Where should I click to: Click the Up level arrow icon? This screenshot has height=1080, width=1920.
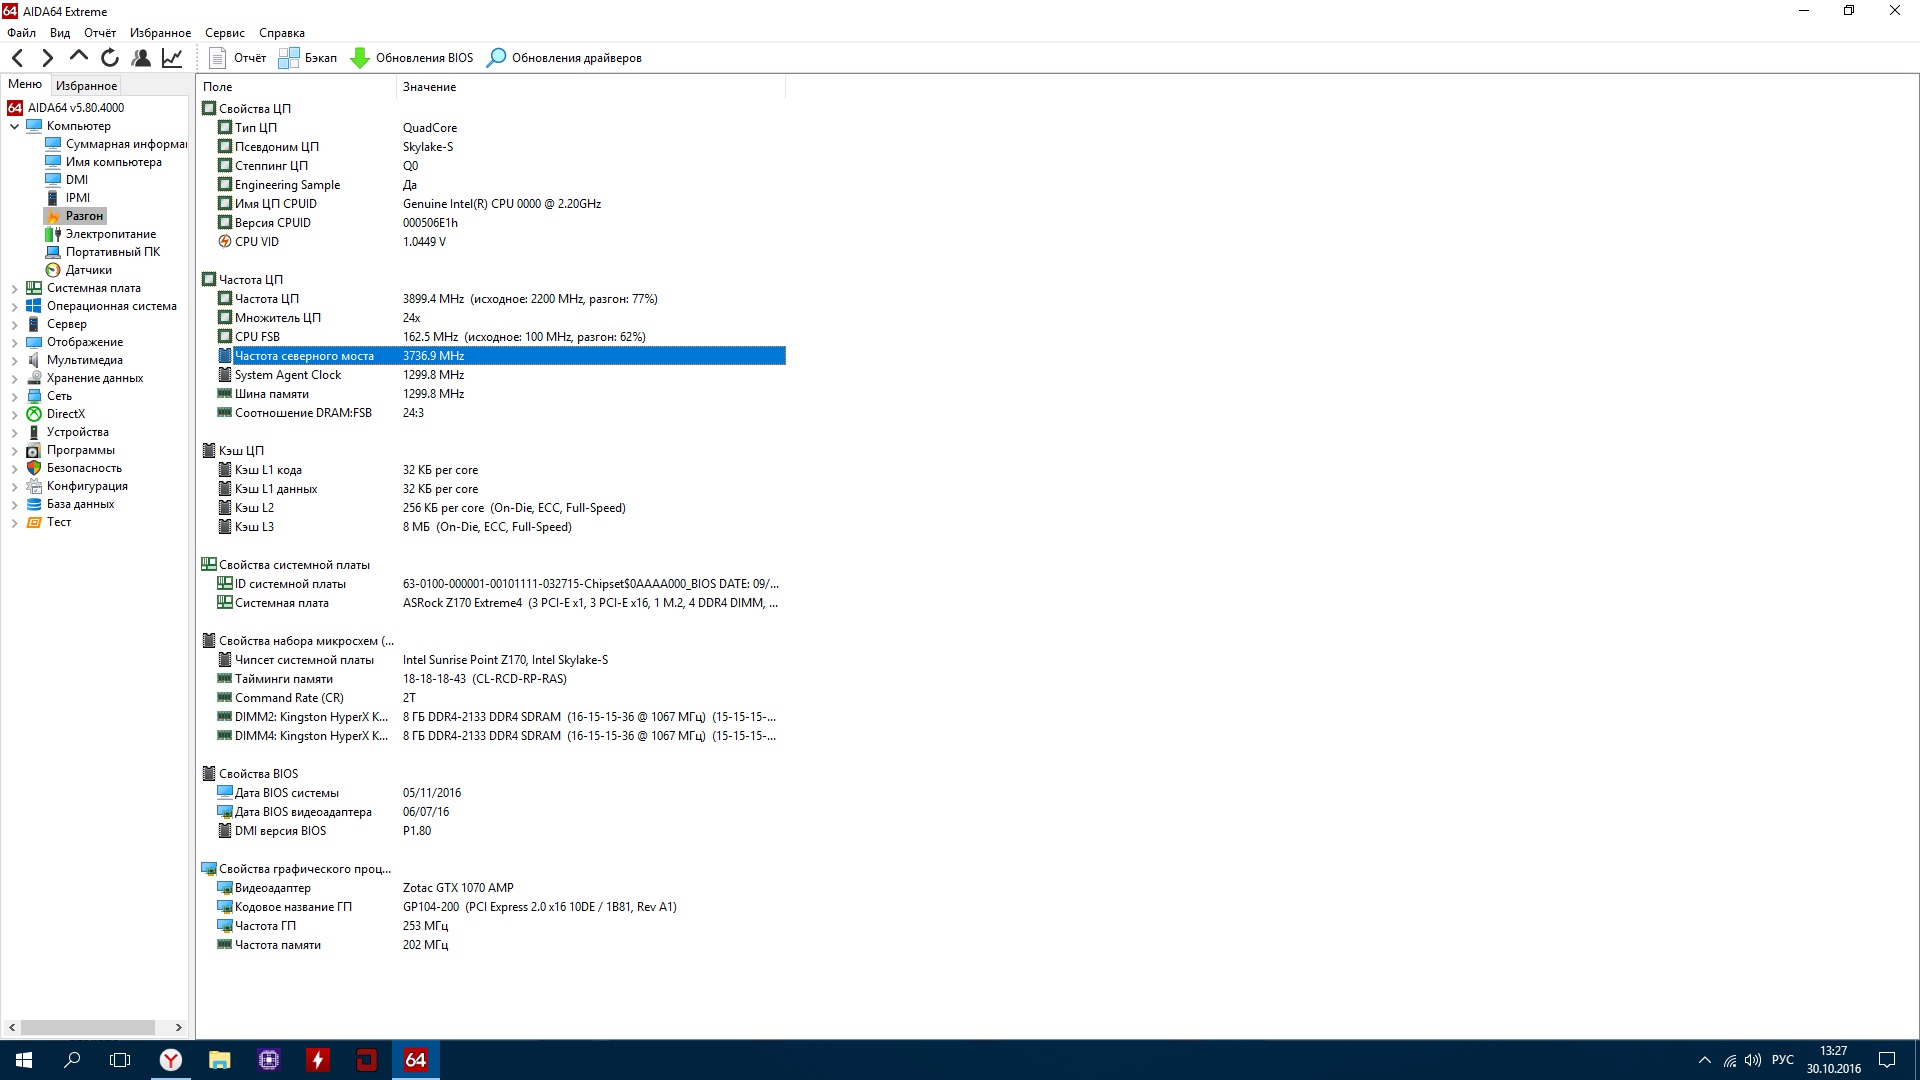point(78,57)
